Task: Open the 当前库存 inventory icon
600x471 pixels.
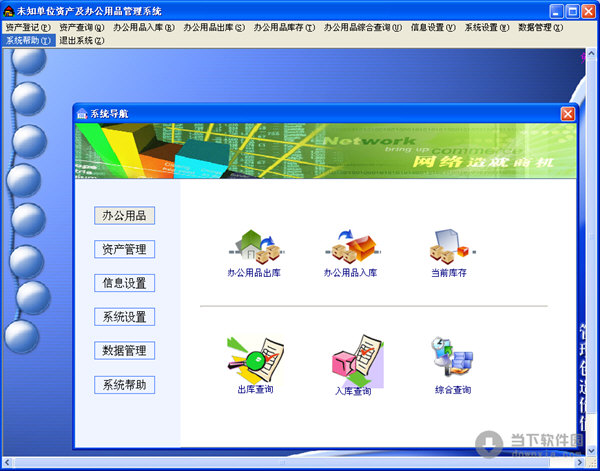Action: tap(452, 247)
